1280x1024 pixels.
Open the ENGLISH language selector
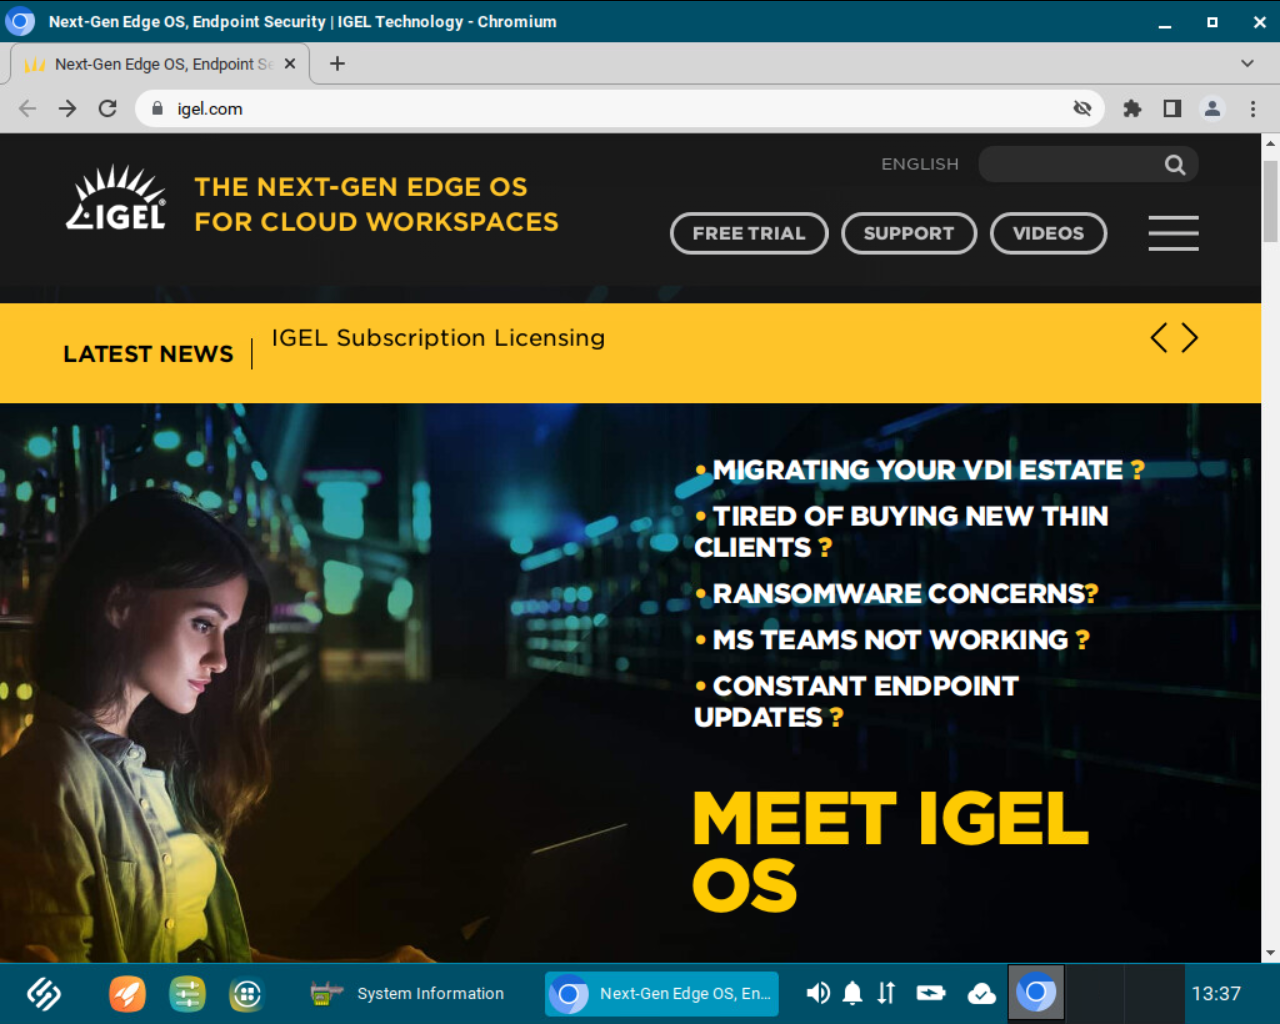(919, 164)
